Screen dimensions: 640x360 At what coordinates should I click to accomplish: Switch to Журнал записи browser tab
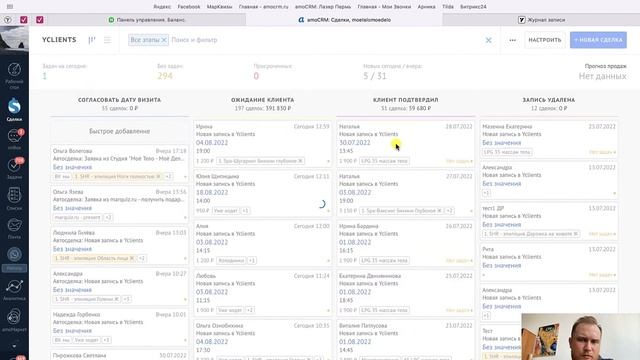click(541, 20)
